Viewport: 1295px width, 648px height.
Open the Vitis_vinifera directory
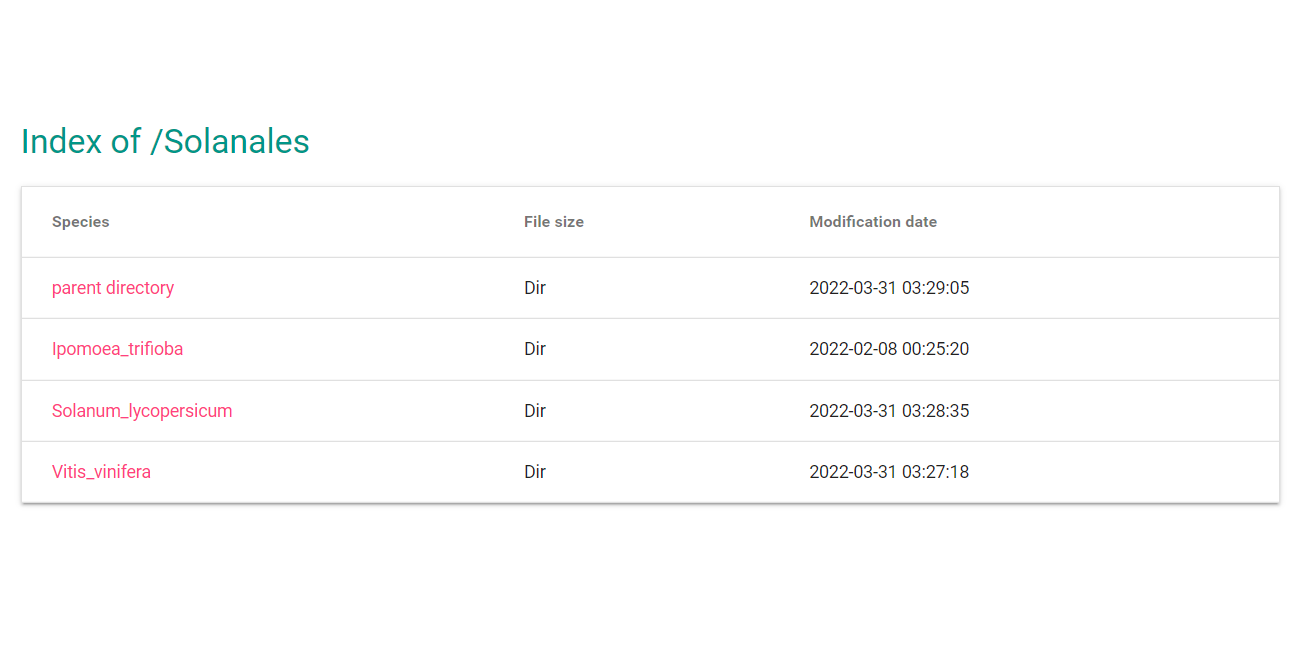click(101, 472)
